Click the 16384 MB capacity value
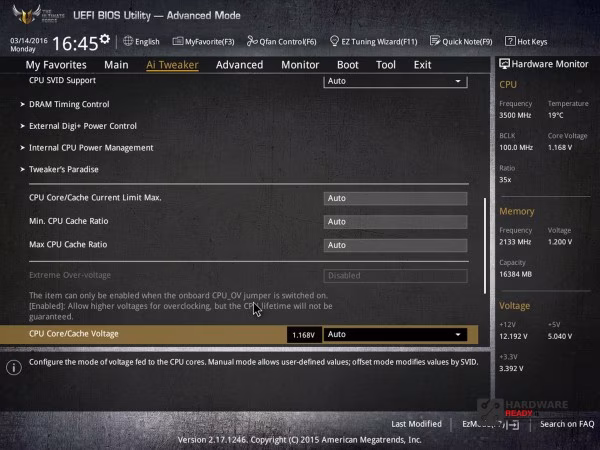 pyautogui.click(x=515, y=274)
